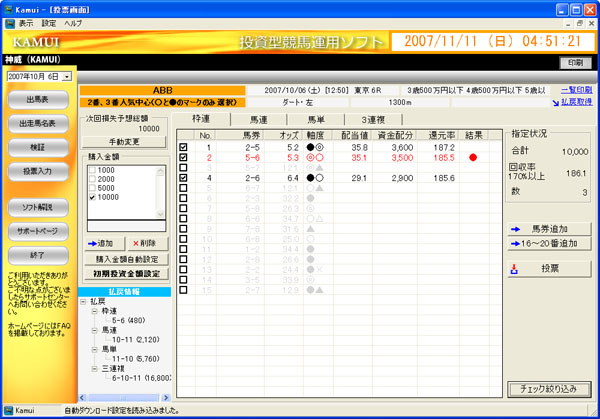Click 16～20番追加 arrow button

pyautogui.click(x=515, y=243)
